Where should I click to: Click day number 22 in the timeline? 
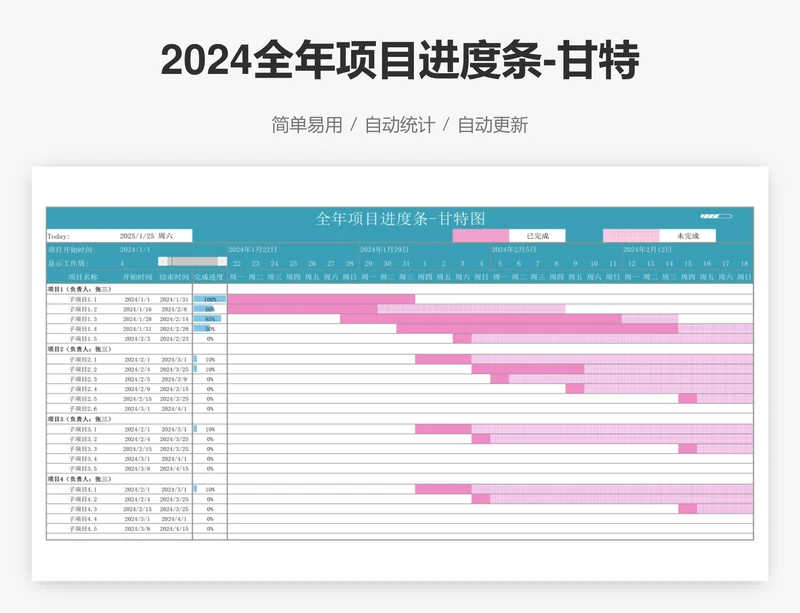[x=237, y=264]
